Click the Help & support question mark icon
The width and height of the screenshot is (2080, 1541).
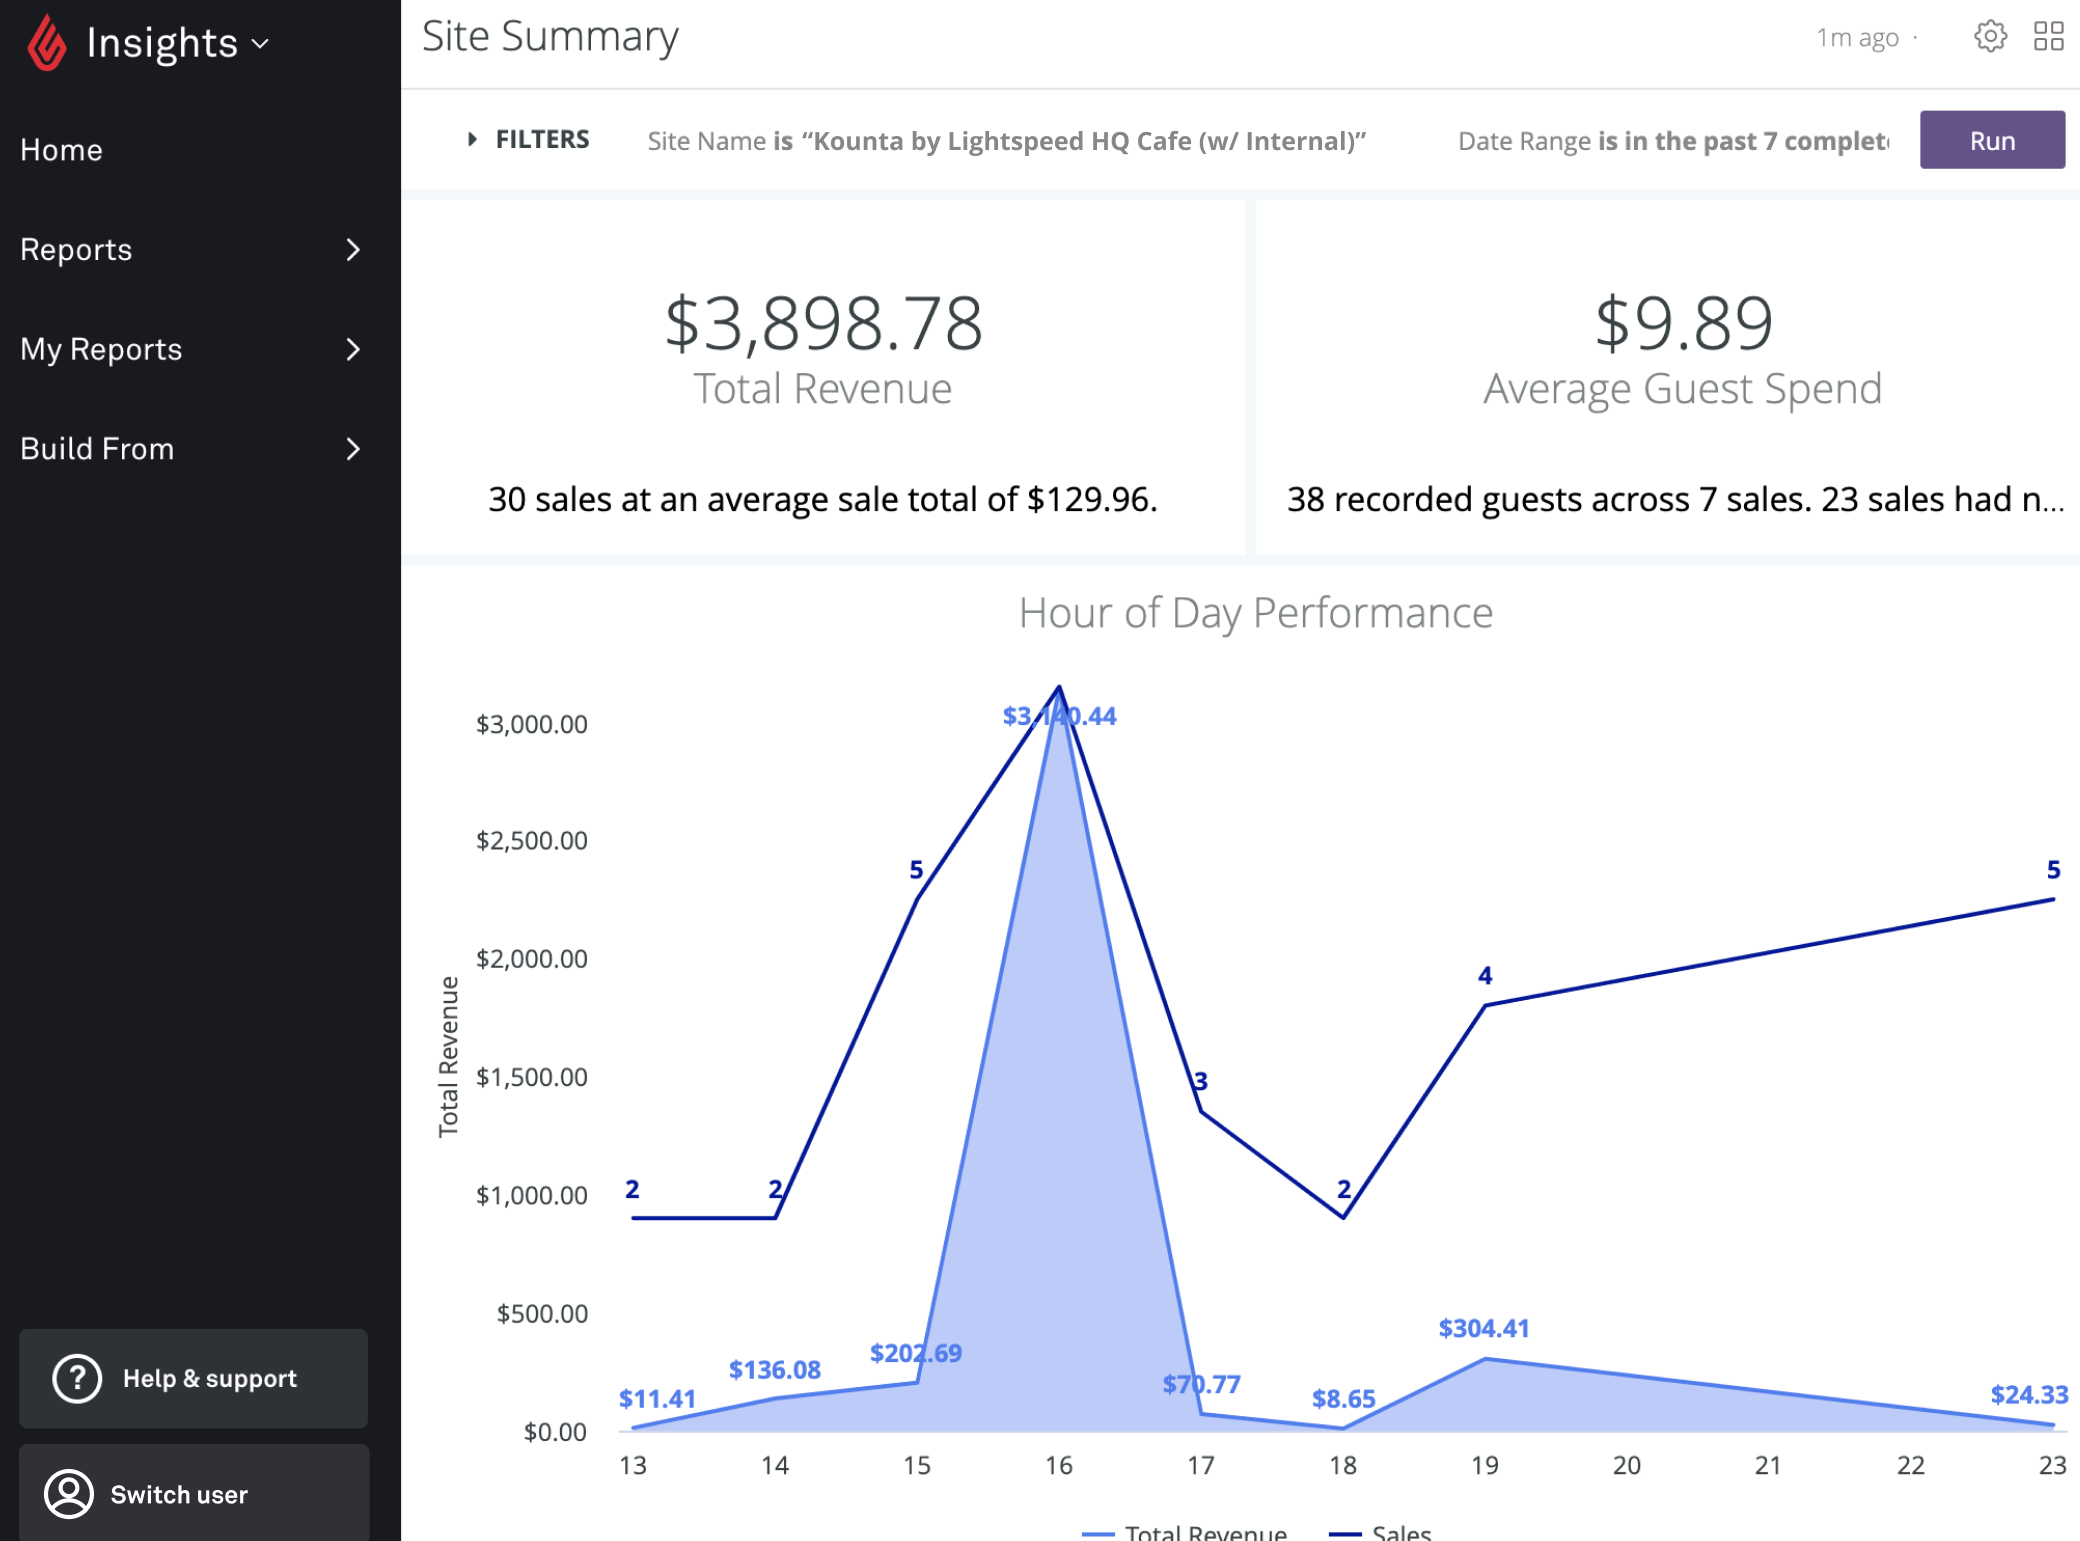pos(77,1378)
